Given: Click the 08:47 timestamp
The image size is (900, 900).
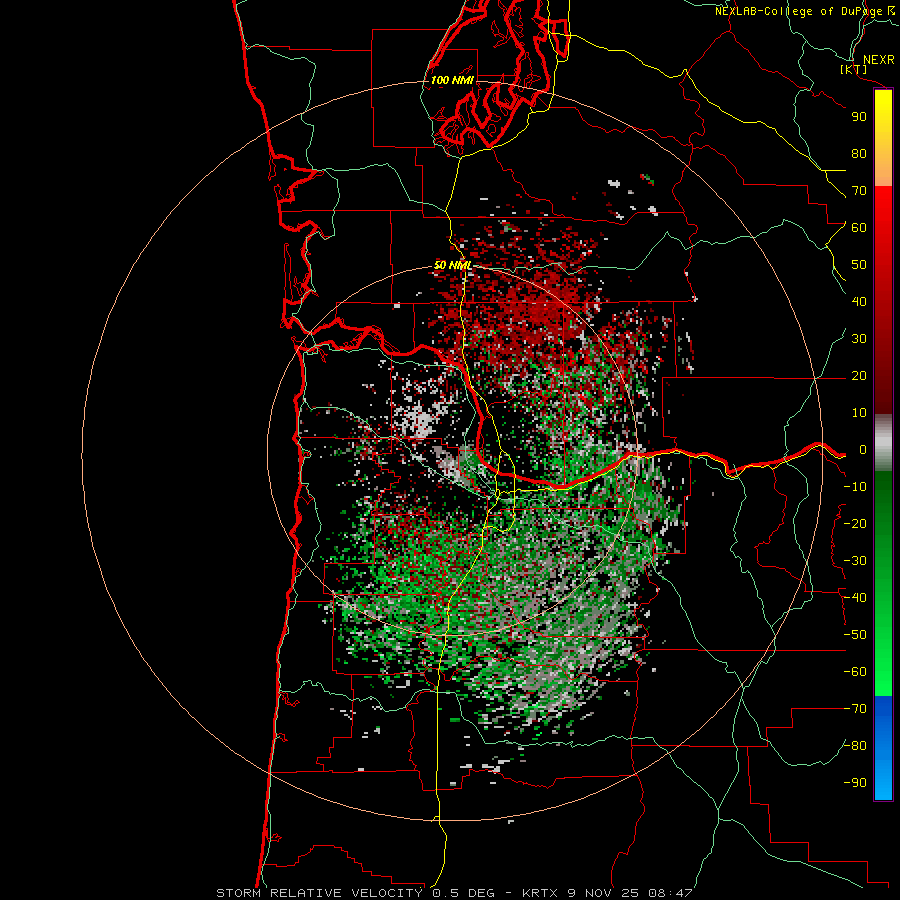Looking at the screenshot, I should pos(669,893).
